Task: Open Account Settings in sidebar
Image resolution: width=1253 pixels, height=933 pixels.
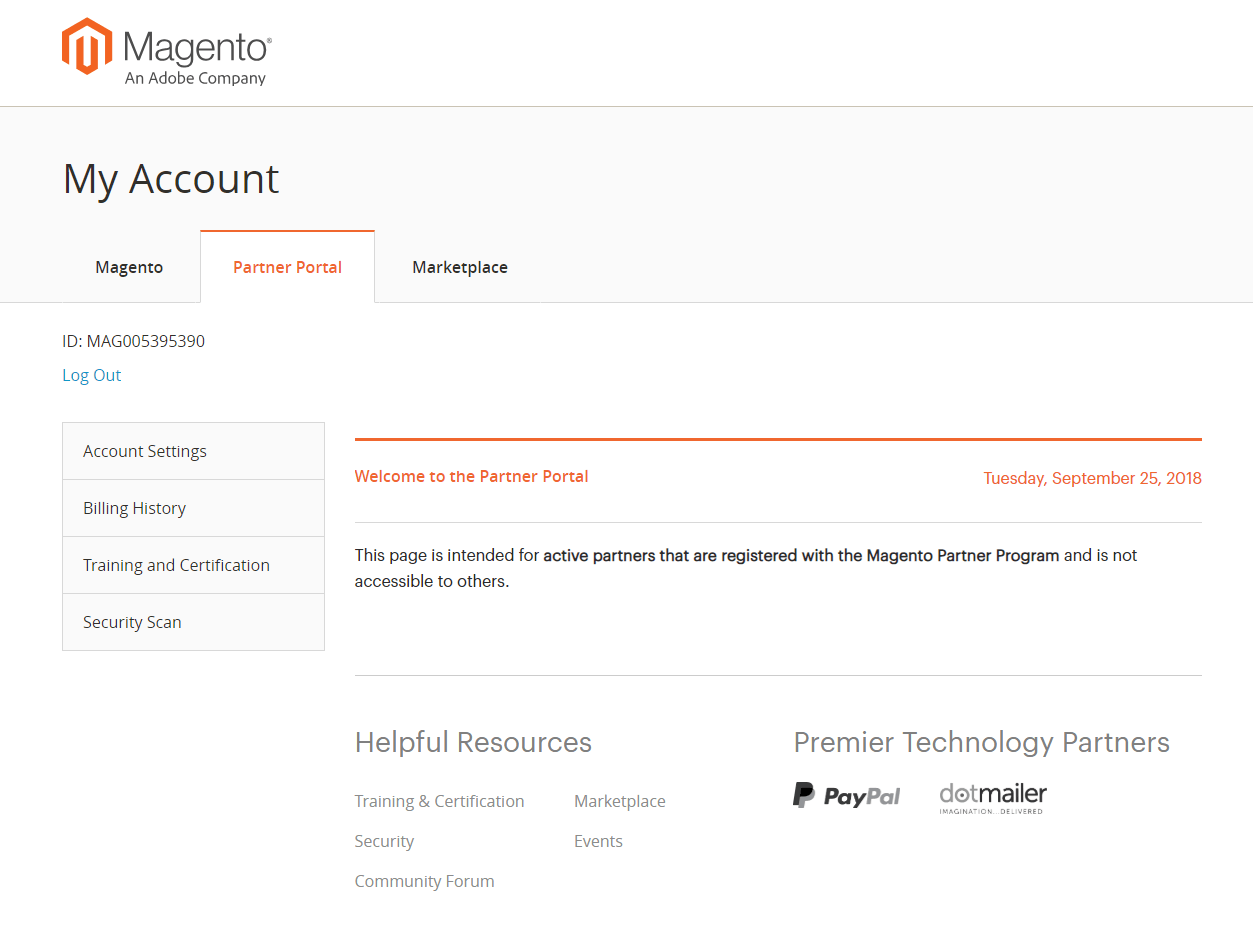Action: [x=193, y=451]
